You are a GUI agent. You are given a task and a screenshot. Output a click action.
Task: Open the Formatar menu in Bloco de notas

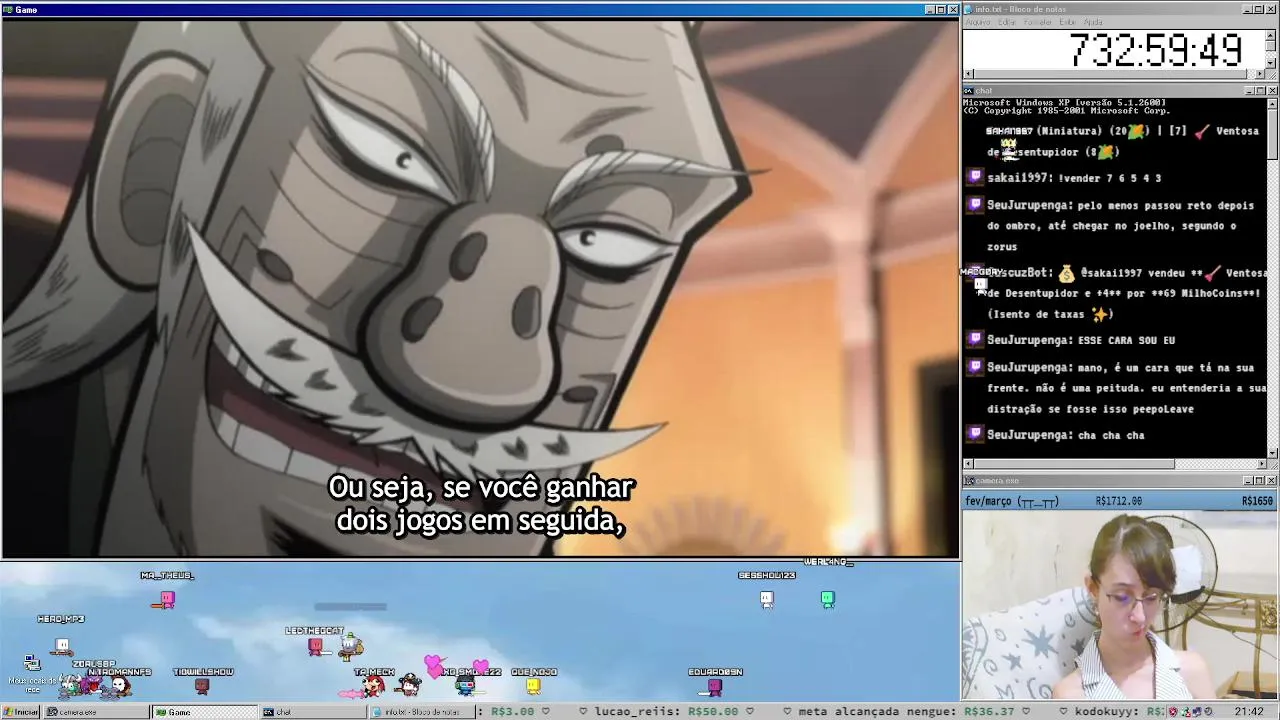click(1038, 22)
